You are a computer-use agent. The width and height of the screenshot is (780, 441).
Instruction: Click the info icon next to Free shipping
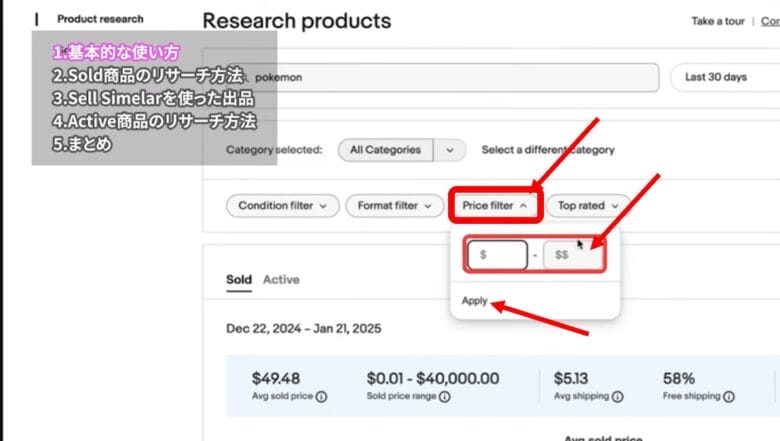(x=727, y=397)
